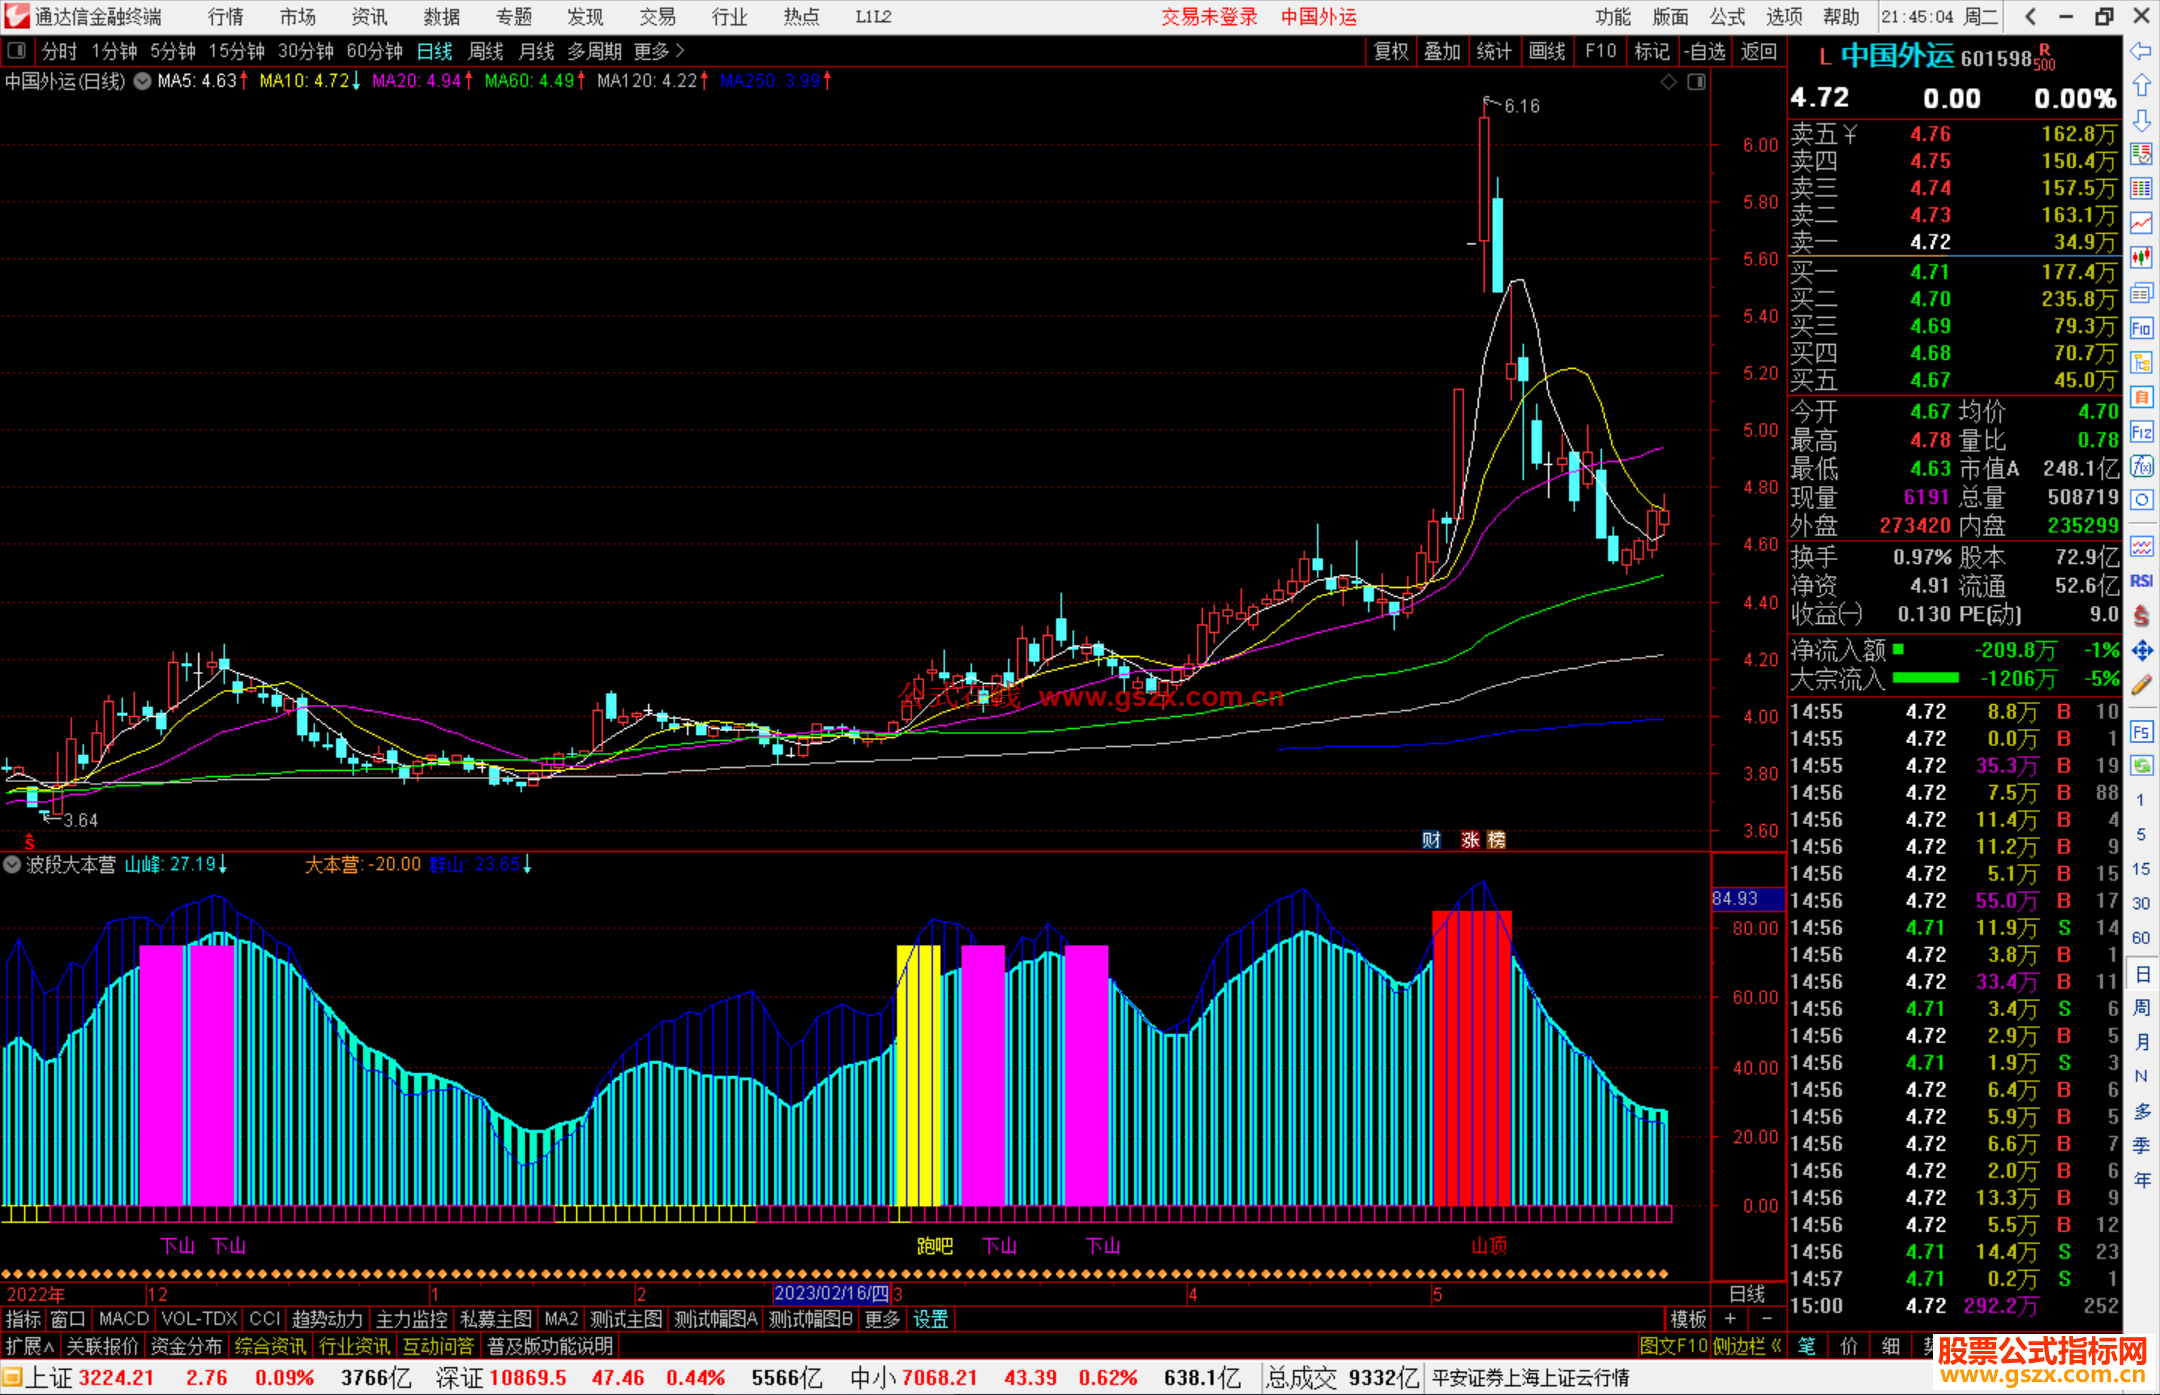Expand the 扩展 panel at bottom left
The width and height of the screenshot is (2160, 1395).
[30, 1346]
